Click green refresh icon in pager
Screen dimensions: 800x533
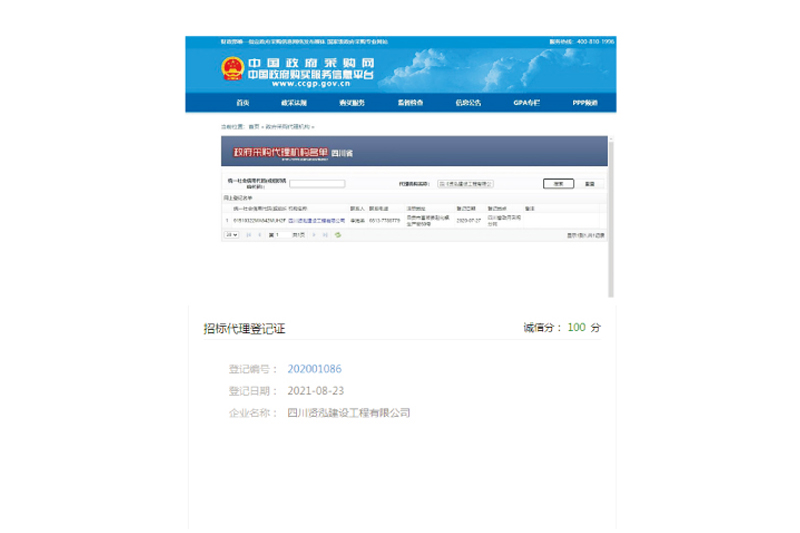339,235
